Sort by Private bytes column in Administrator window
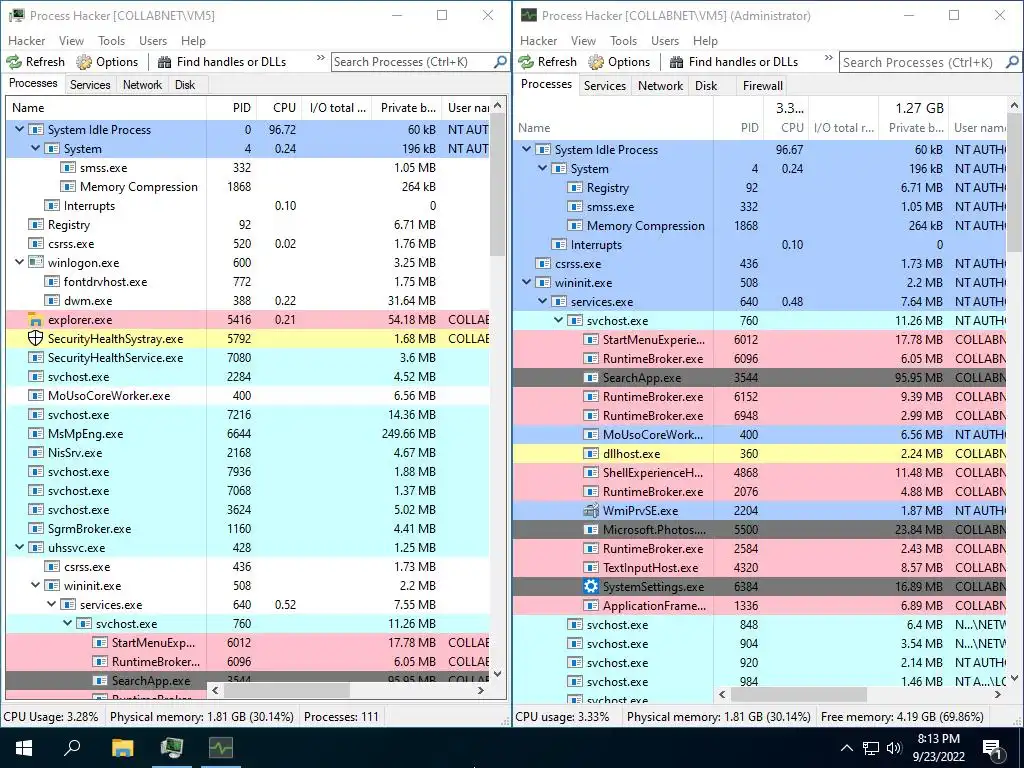 [912, 118]
